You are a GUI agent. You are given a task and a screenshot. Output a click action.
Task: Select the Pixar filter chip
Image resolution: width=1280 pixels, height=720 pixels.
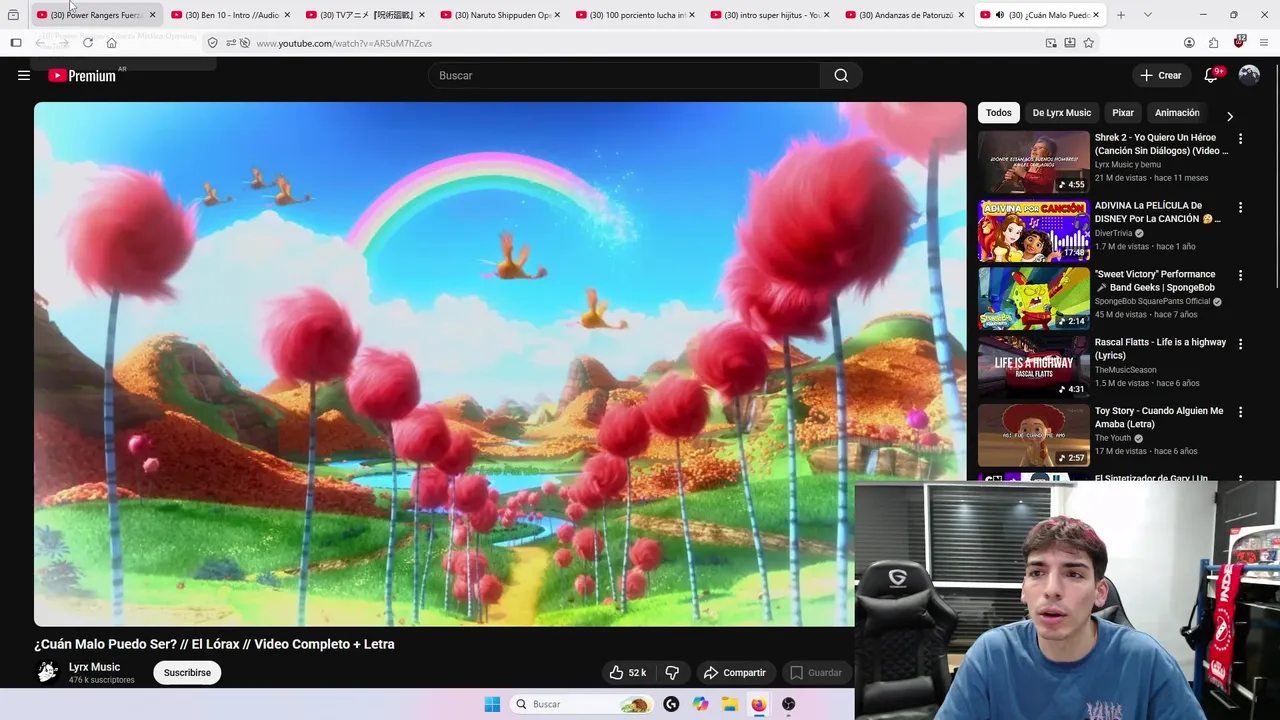pos(1123,113)
